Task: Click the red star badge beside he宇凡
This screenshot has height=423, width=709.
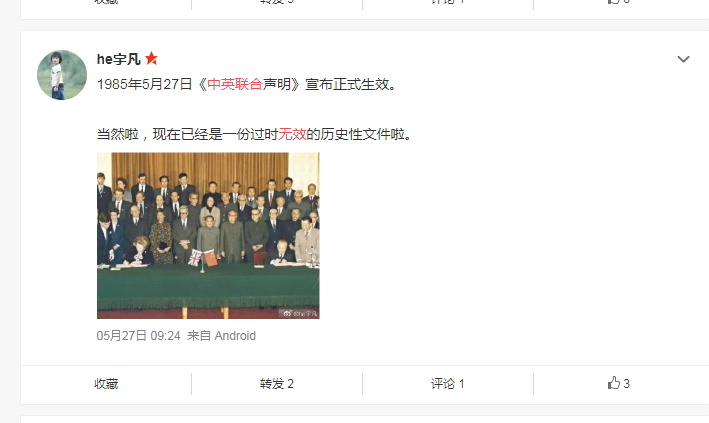Action: pyautogui.click(x=151, y=58)
